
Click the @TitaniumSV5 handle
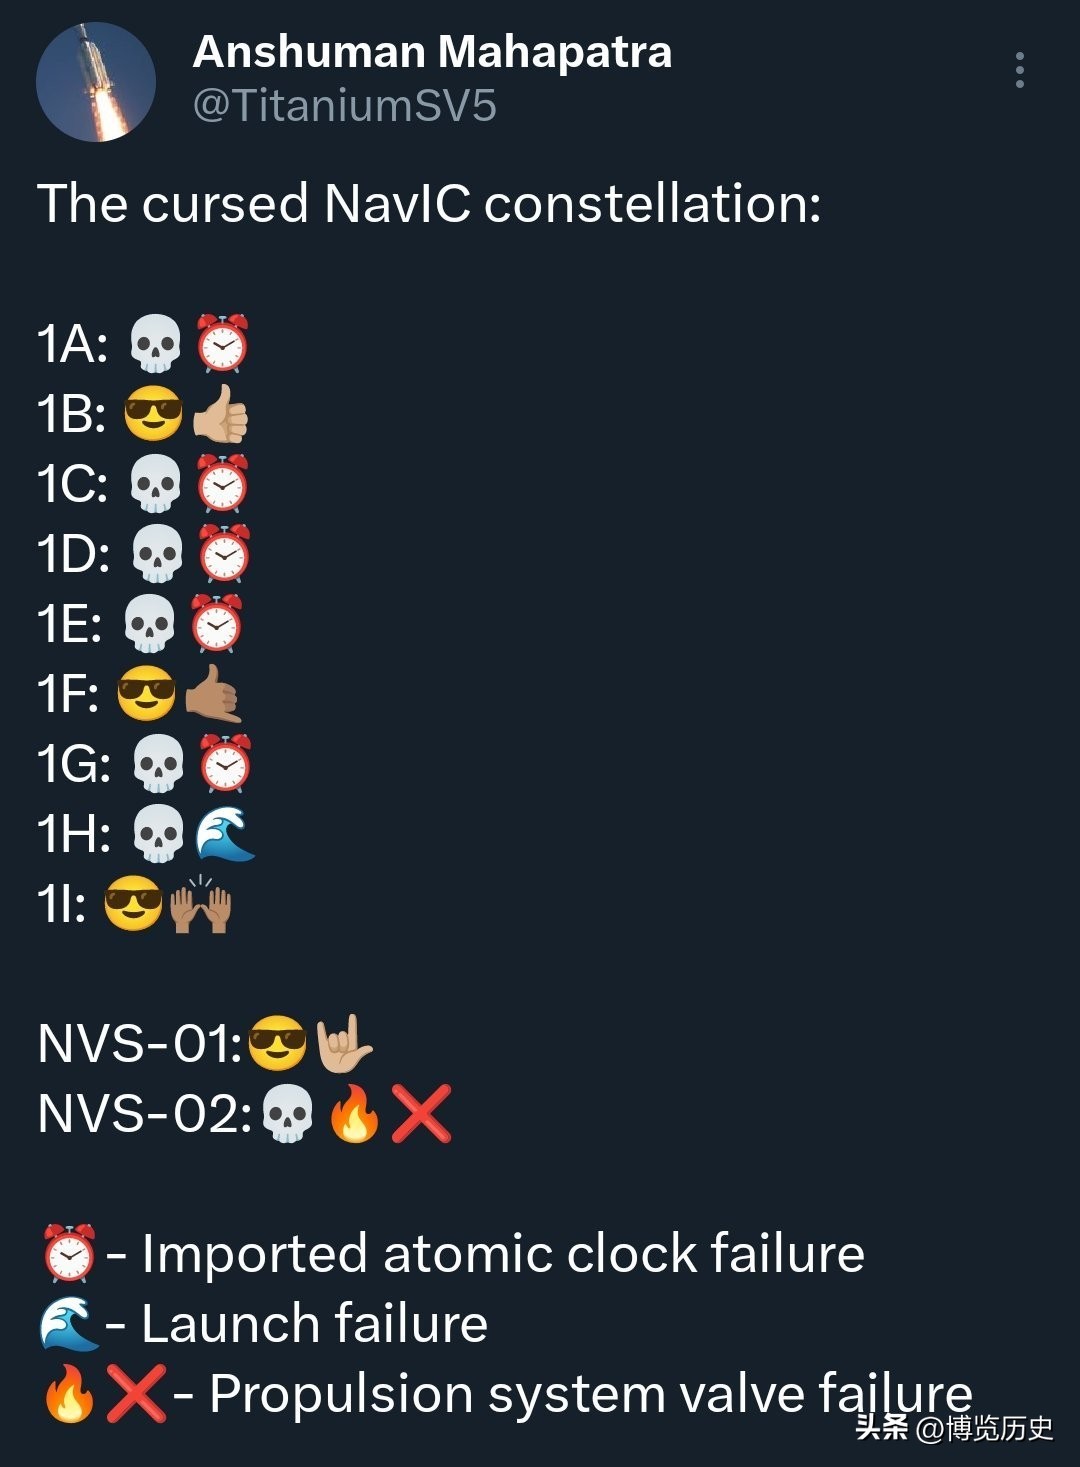click(344, 106)
